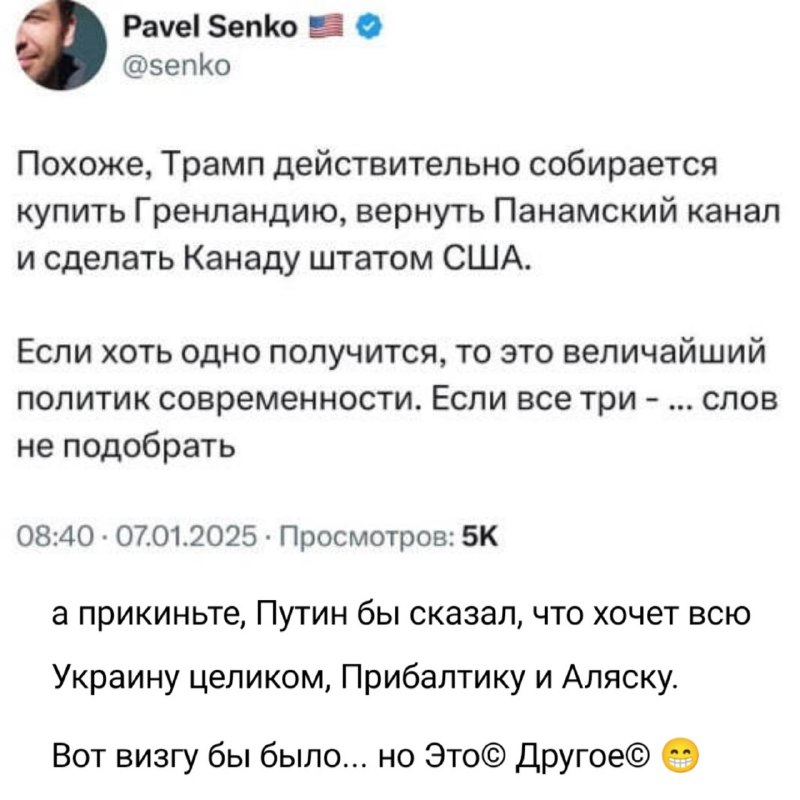The width and height of the screenshot is (800, 800).
Task: Click the copyright symbol after Другое
Action: pos(635,757)
